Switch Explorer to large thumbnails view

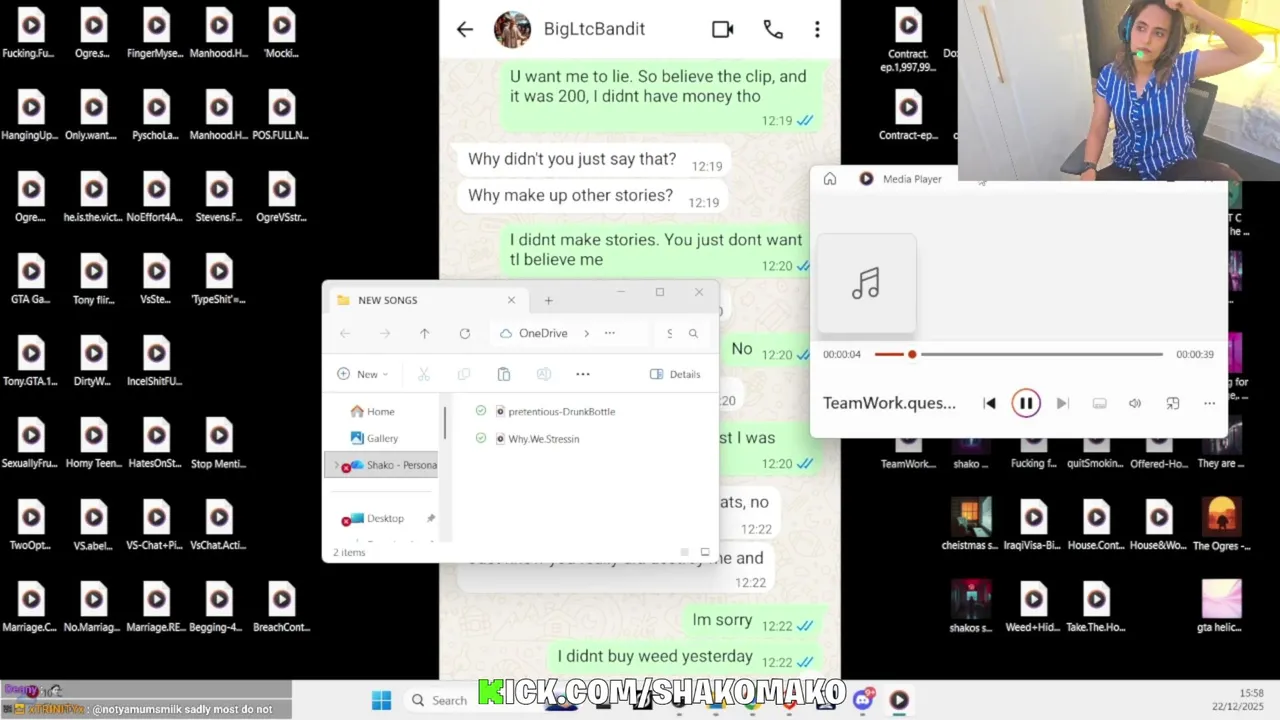click(x=705, y=552)
